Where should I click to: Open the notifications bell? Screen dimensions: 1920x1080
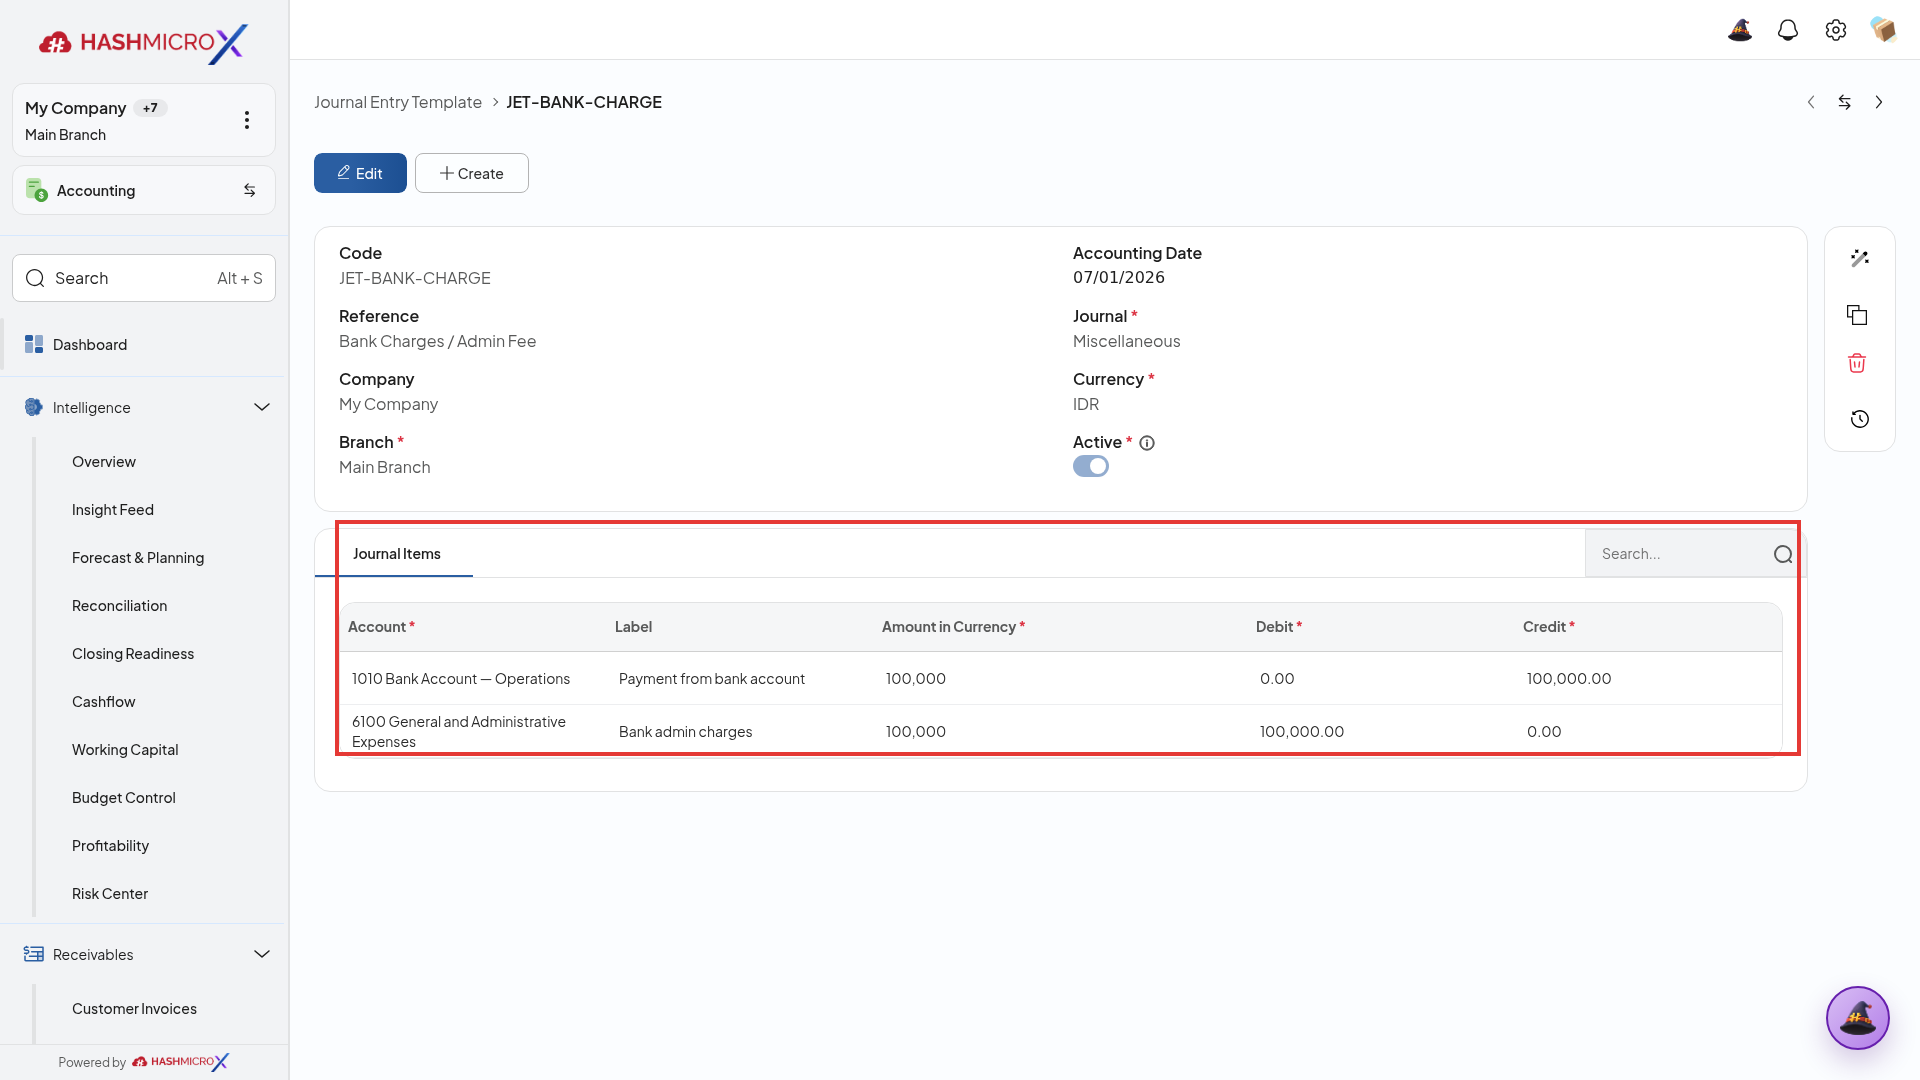tap(1788, 30)
